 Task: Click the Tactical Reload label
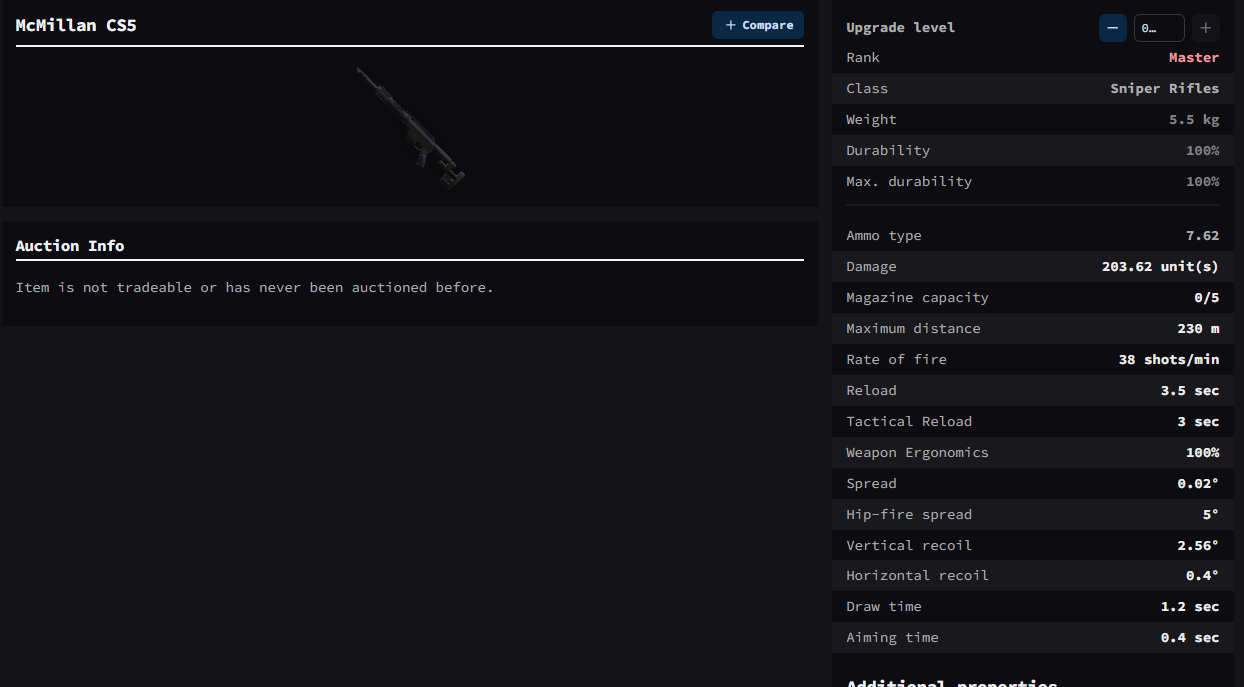pos(909,422)
